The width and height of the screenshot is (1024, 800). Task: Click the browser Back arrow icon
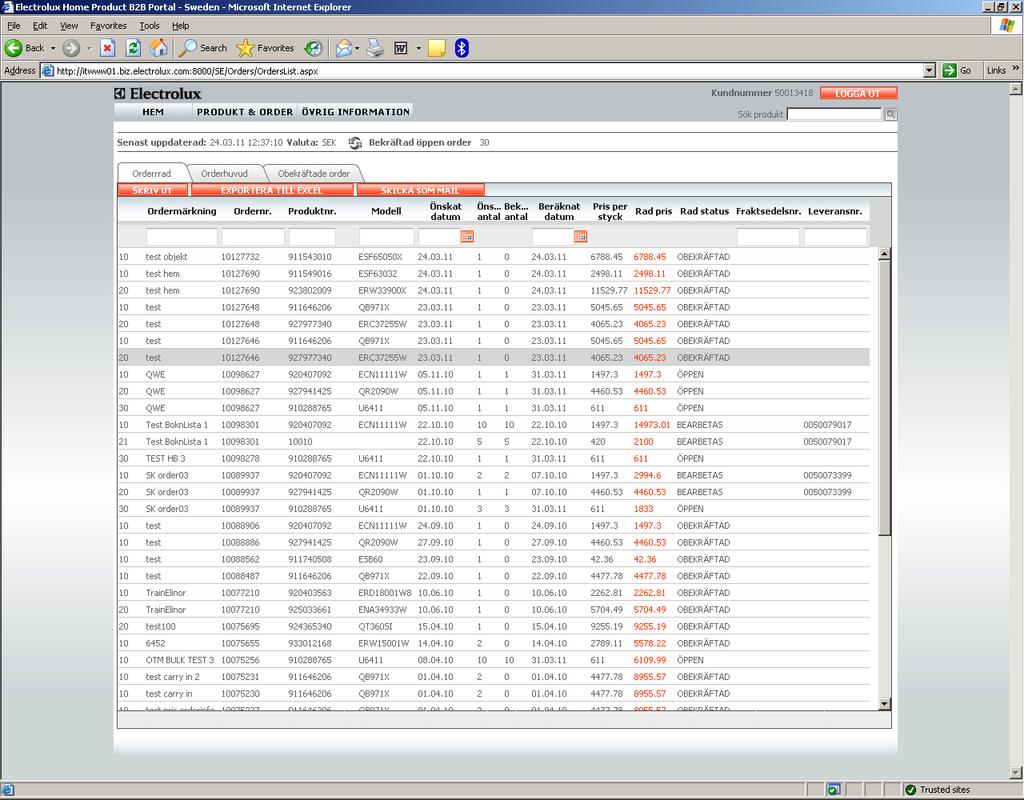click(x=14, y=48)
